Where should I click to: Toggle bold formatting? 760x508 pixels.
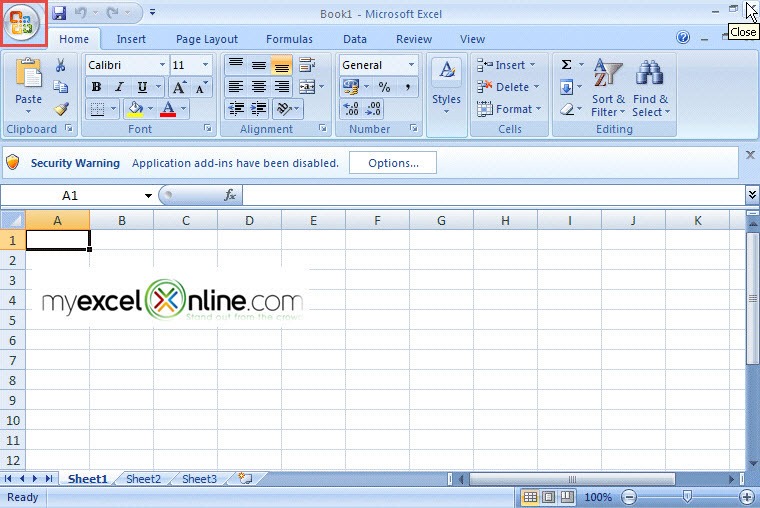coord(96,87)
